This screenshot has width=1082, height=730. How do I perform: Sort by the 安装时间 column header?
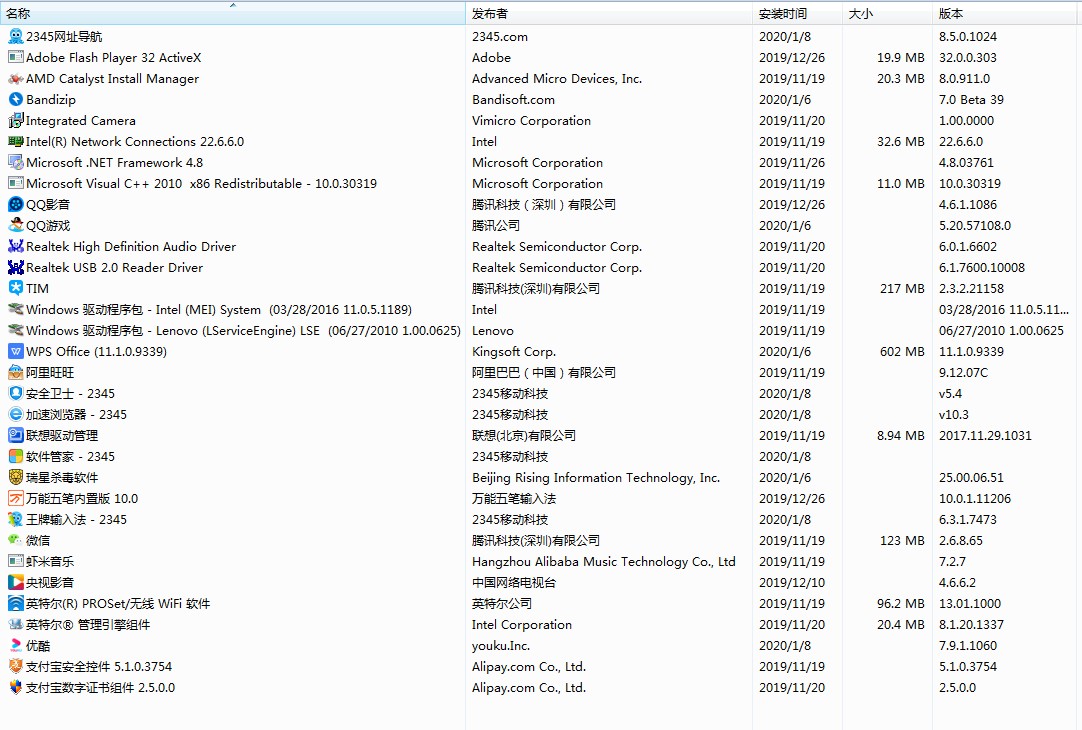(x=797, y=14)
